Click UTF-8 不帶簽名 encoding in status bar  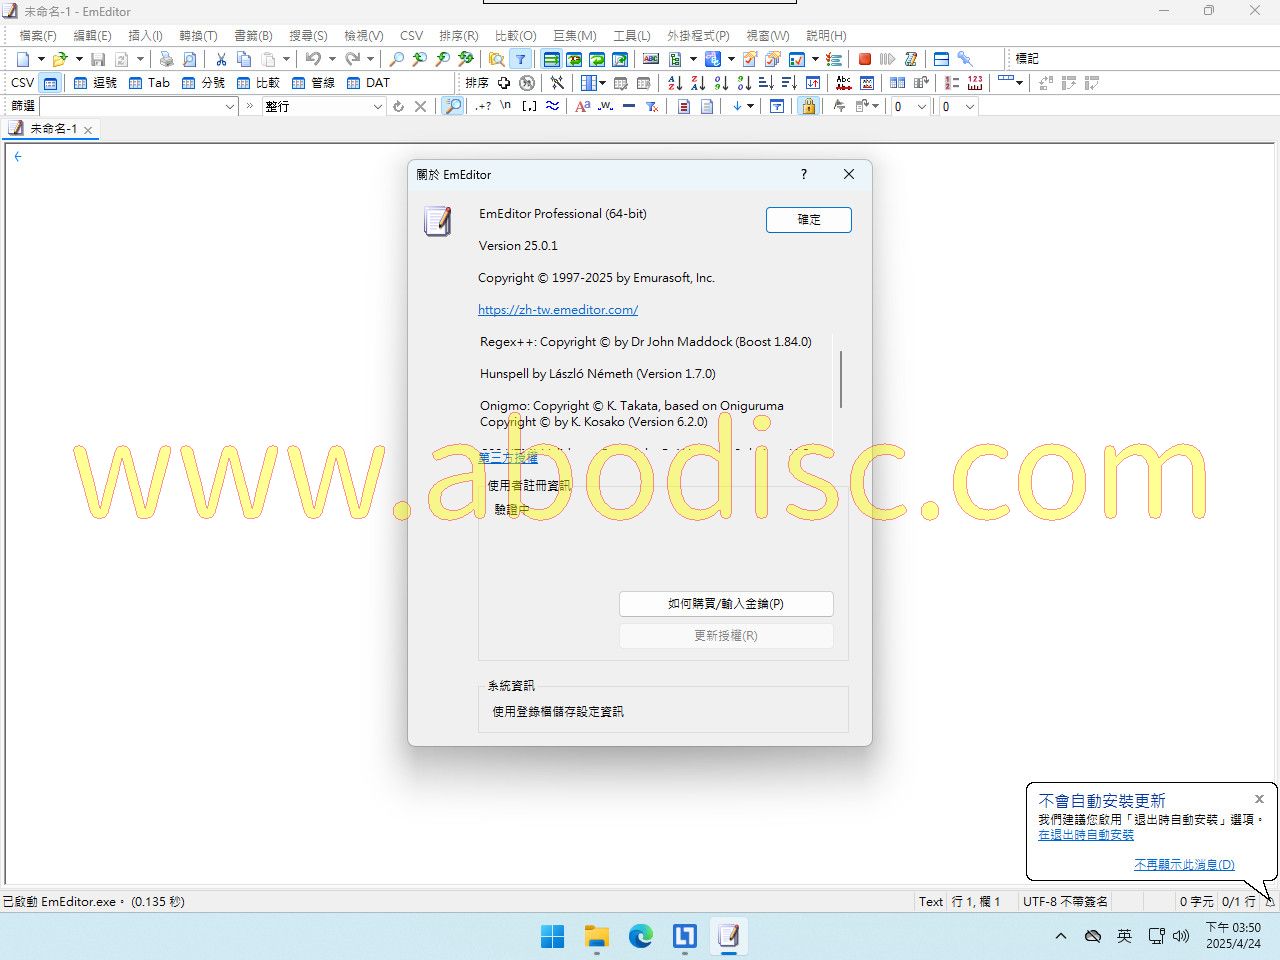click(x=1065, y=902)
